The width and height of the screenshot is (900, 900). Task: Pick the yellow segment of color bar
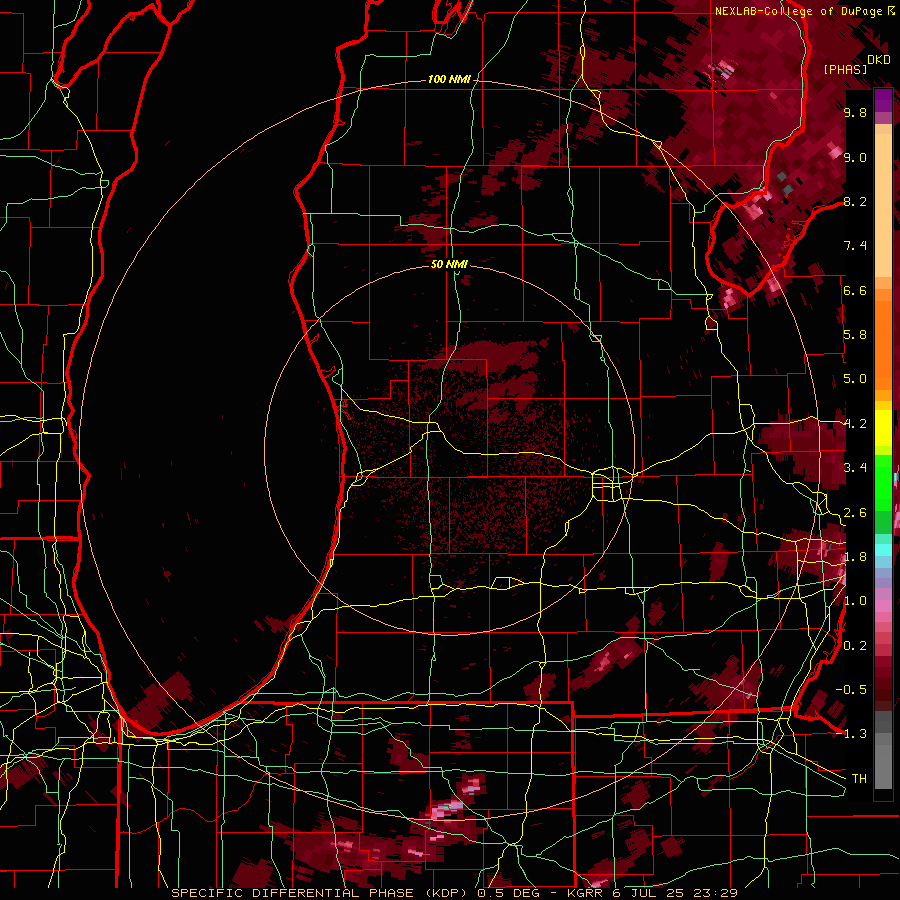tap(883, 428)
